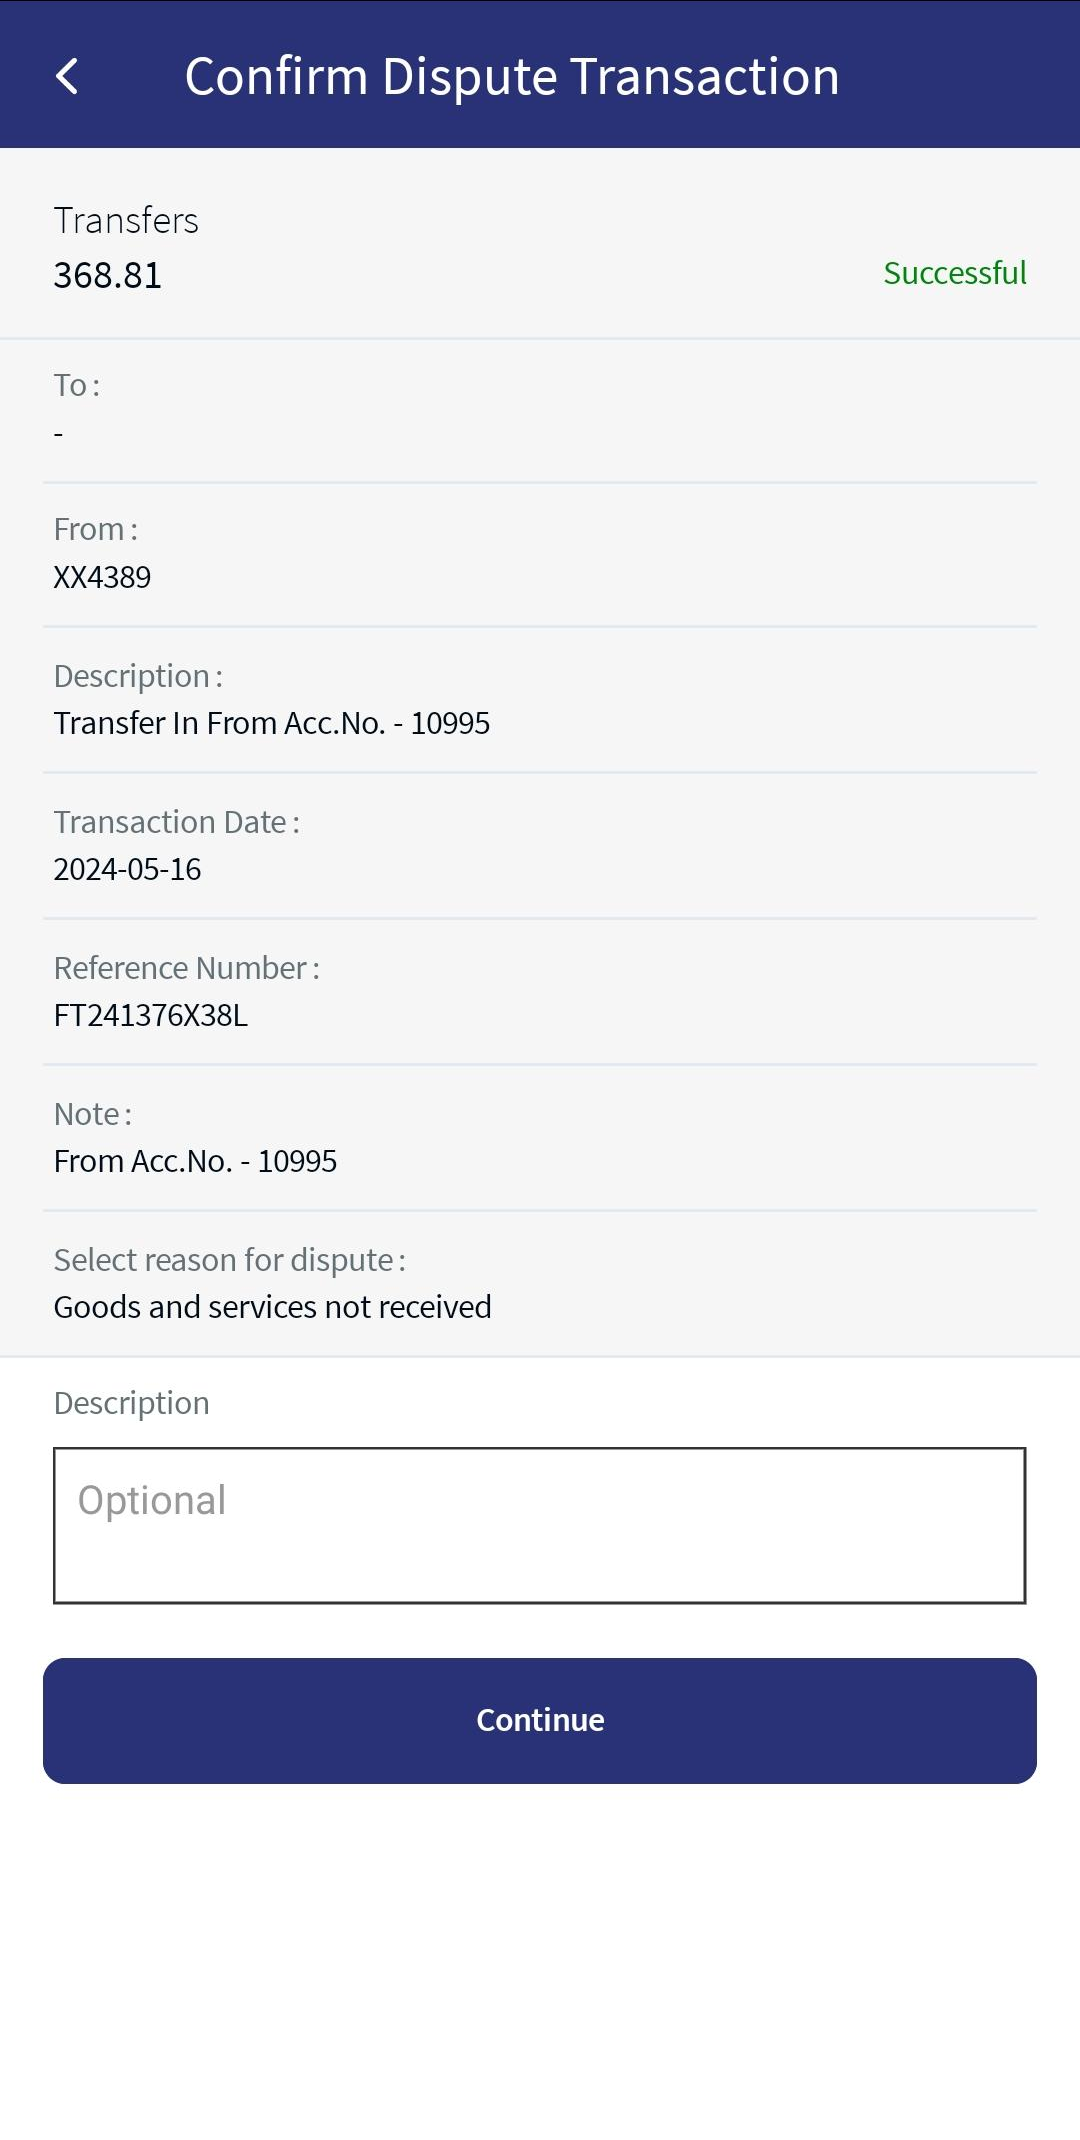The width and height of the screenshot is (1080, 2140).
Task: Tap the From field label
Action: point(95,529)
